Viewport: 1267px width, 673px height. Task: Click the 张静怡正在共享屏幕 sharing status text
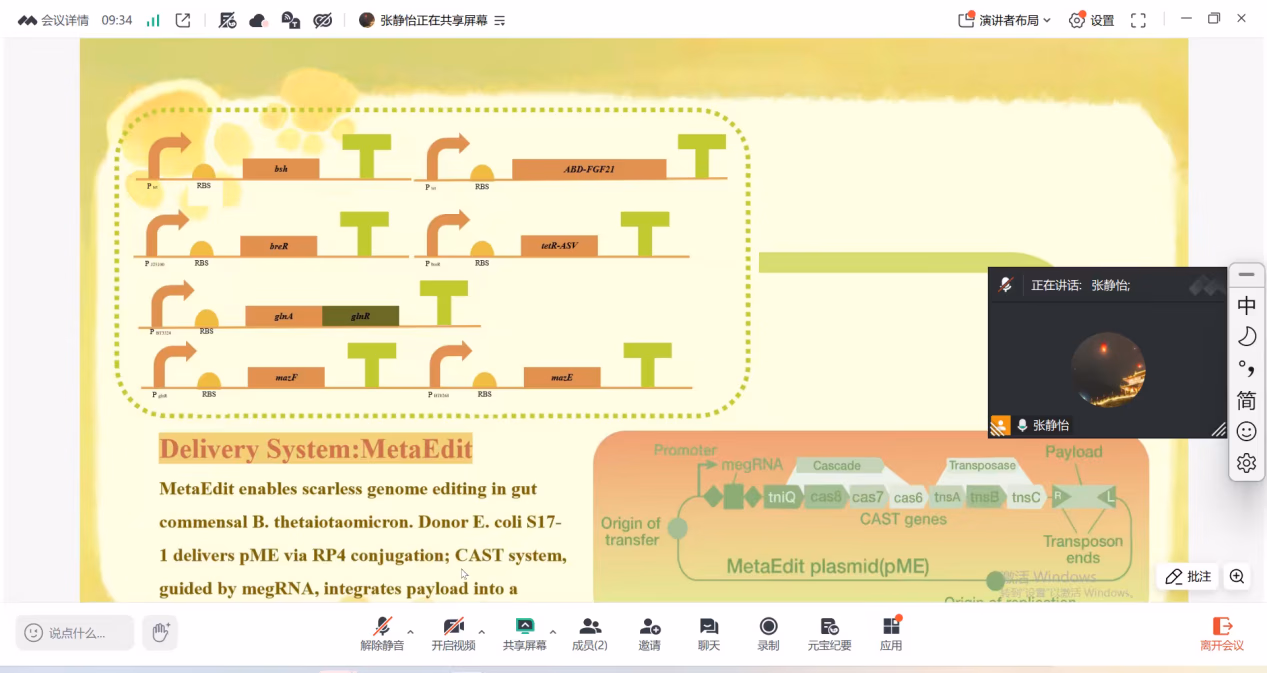[x=434, y=20]
